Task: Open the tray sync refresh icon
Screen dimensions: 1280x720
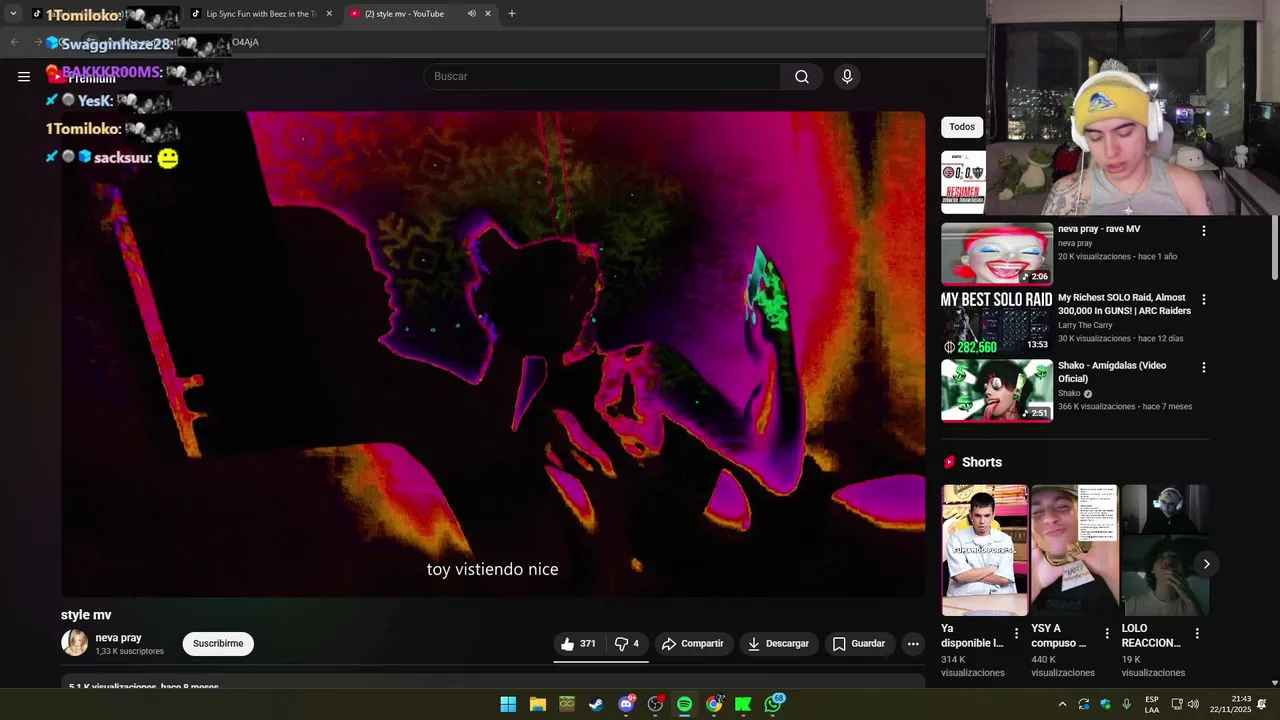Action: click(1084, 704)
